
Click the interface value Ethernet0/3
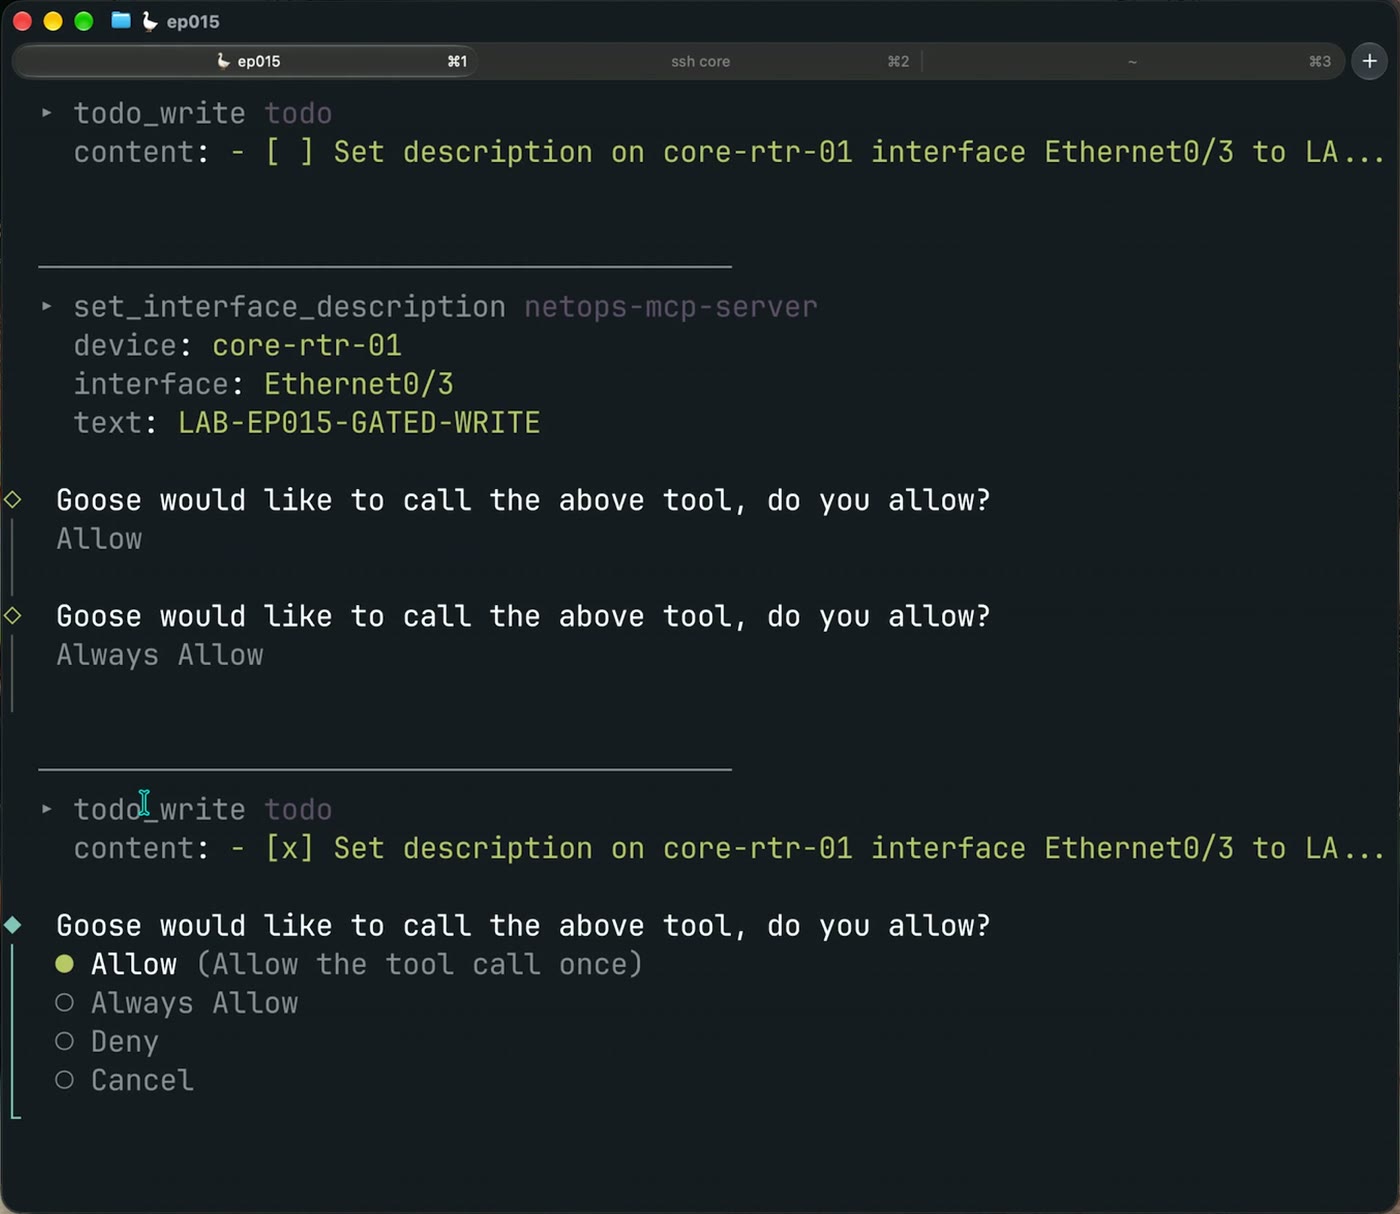tap(359, 384)
